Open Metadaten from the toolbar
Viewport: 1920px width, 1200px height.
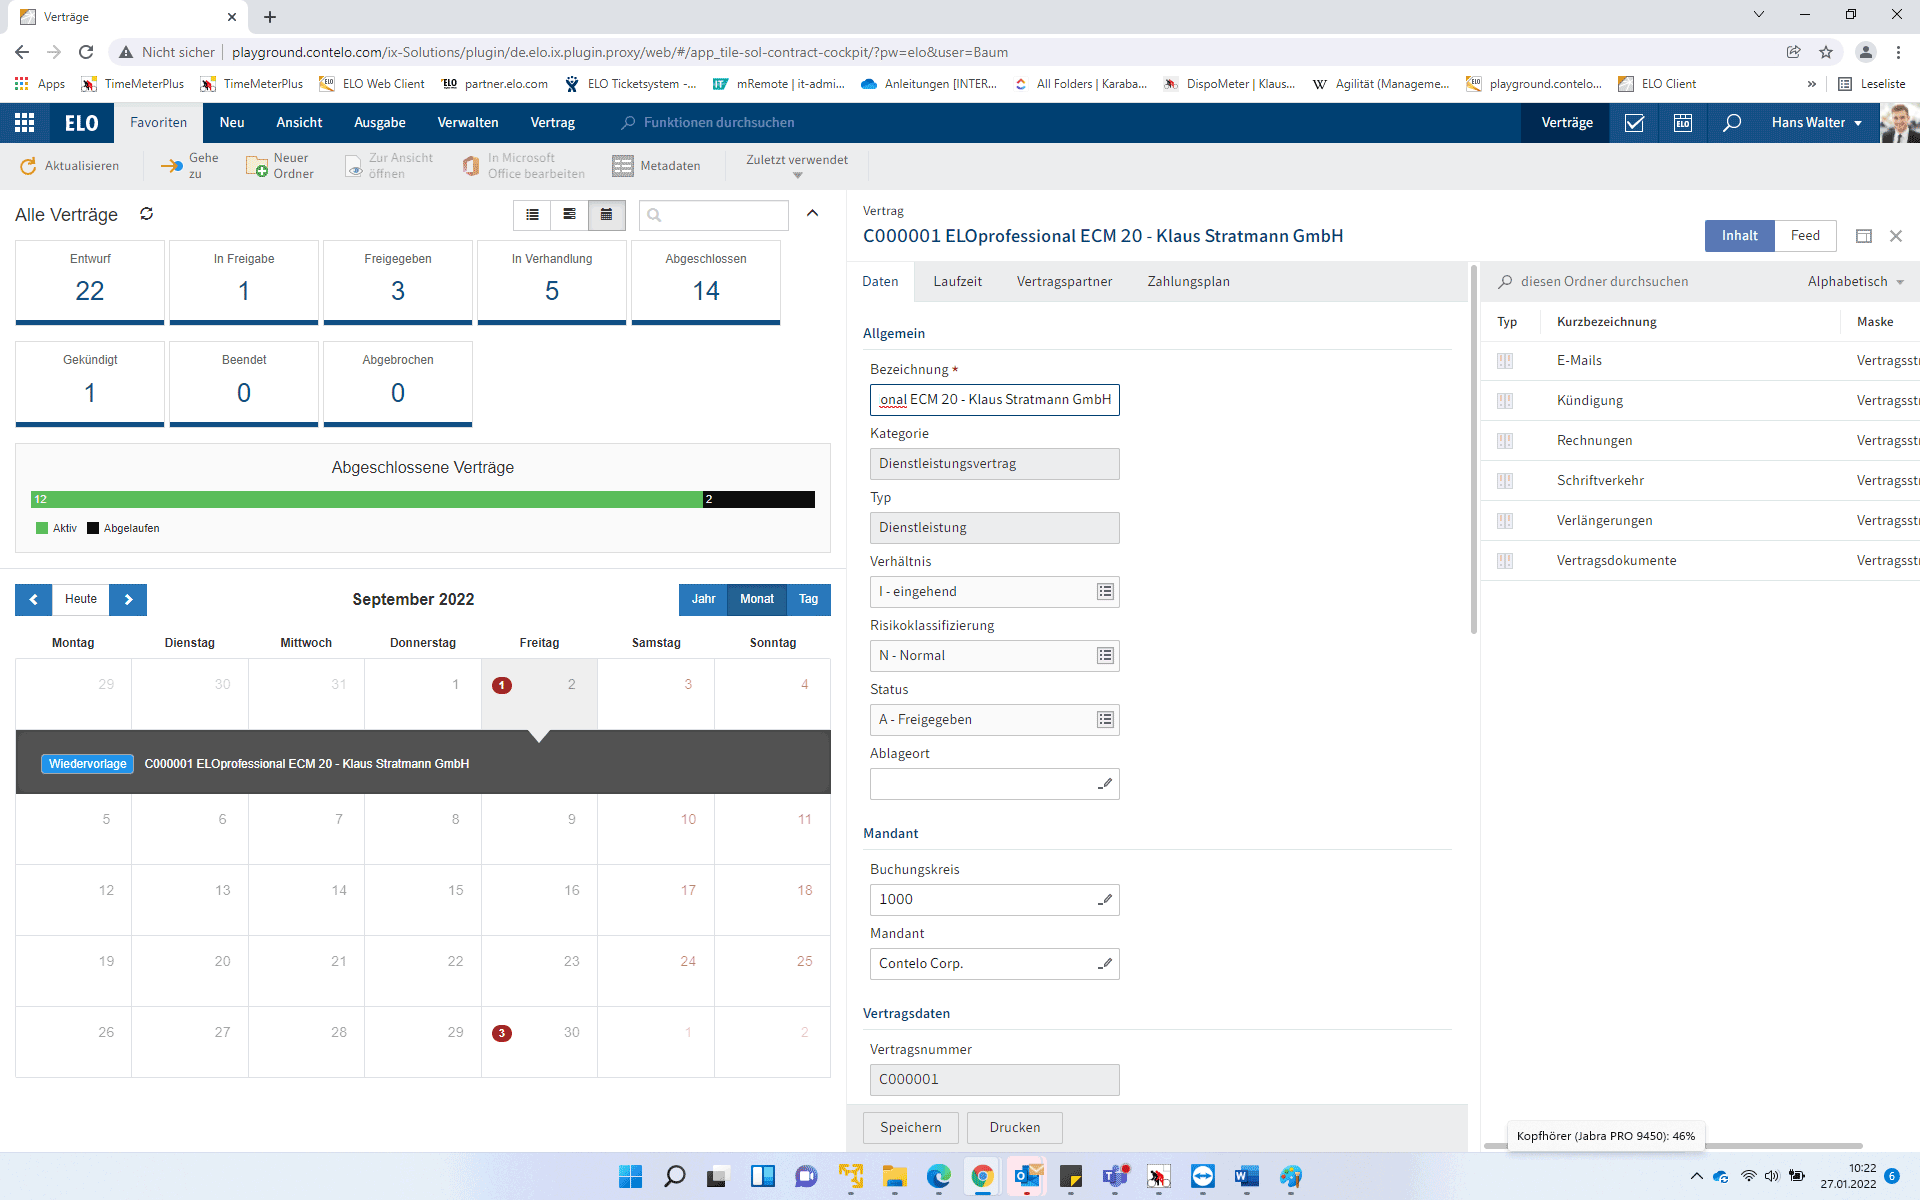[x=656, y=166]
